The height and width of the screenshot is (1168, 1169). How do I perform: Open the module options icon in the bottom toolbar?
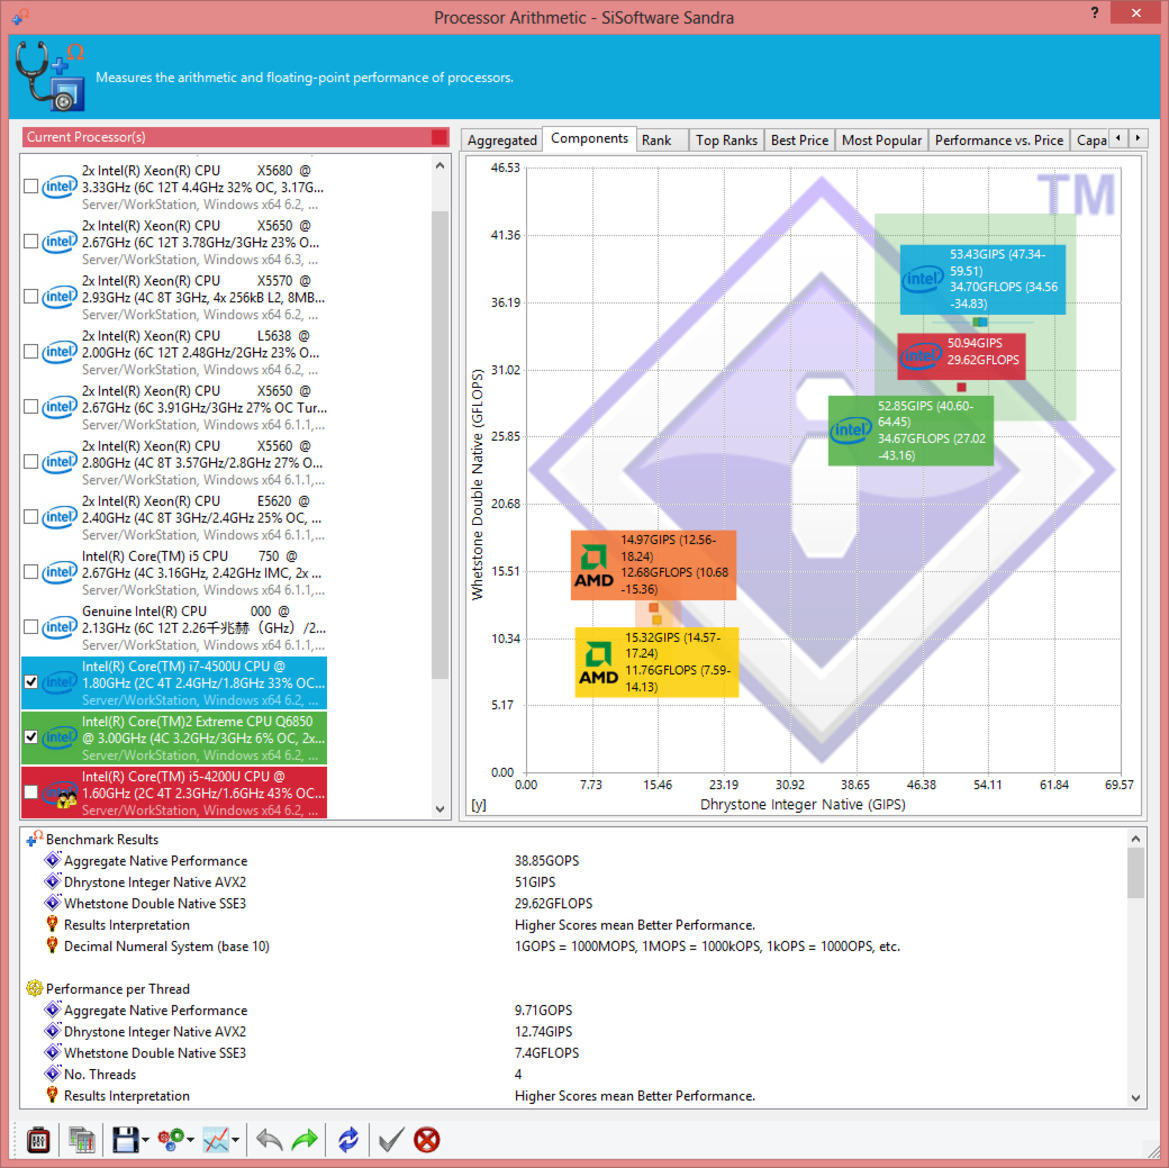(38, 1140)
